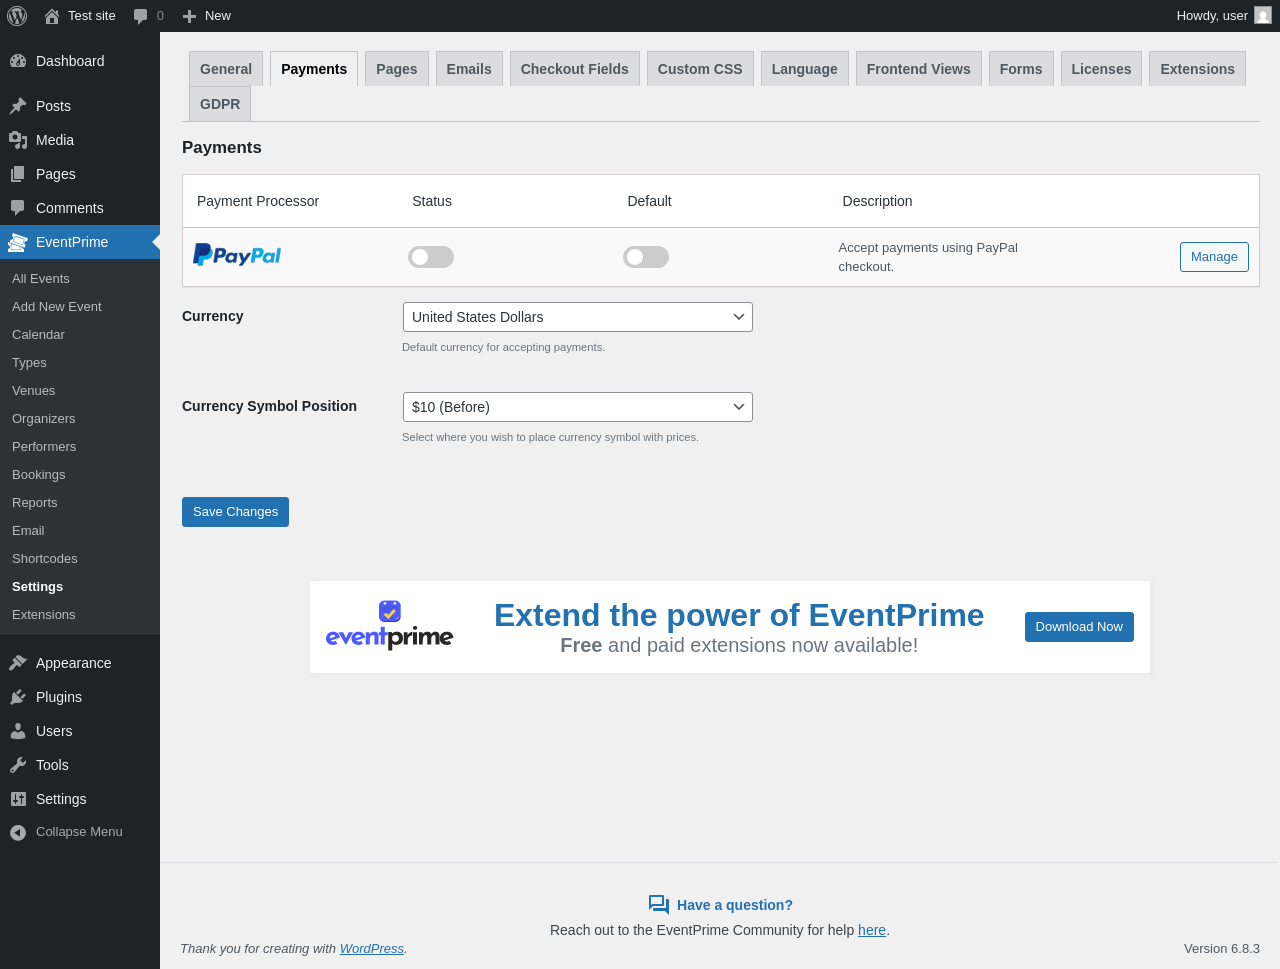Viewport: 1280px width, 969px height.
Task: Open the Currency dropdown
Action: [x=578, y=317]
